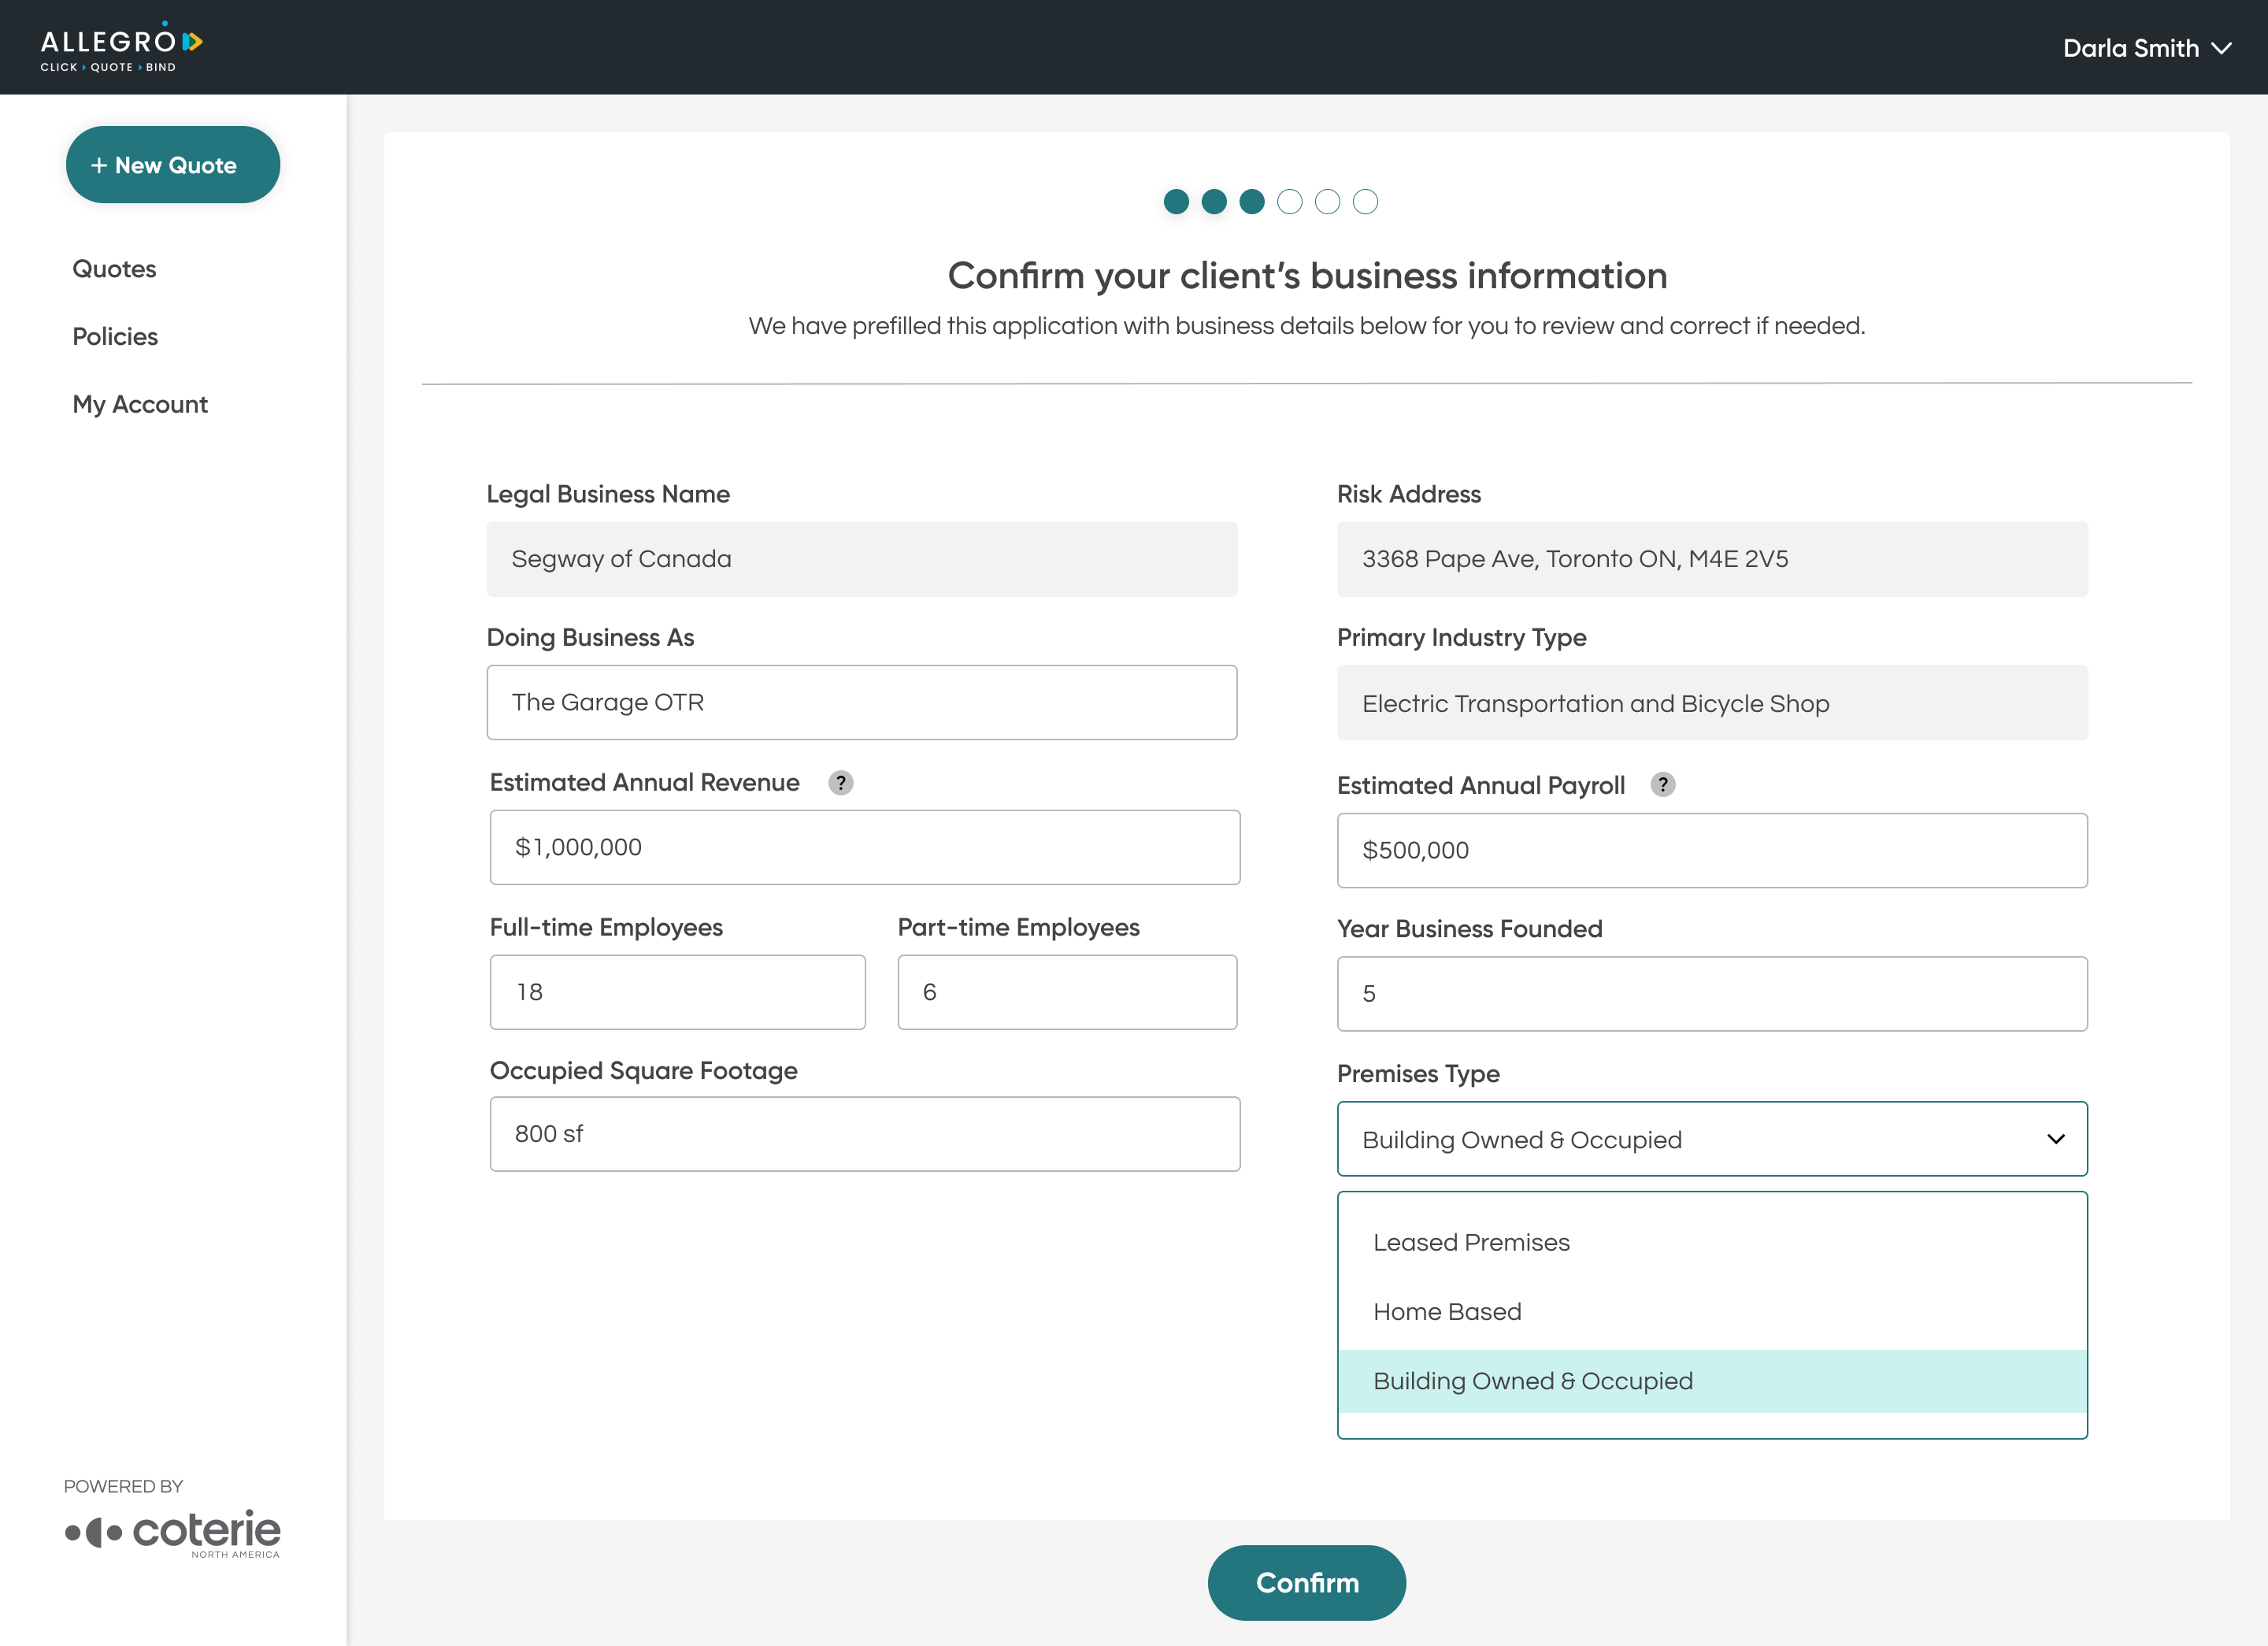Click the first progress step dot
The height and width of the screenshot is (1646, 2268).
click(x=1176, y=202)
